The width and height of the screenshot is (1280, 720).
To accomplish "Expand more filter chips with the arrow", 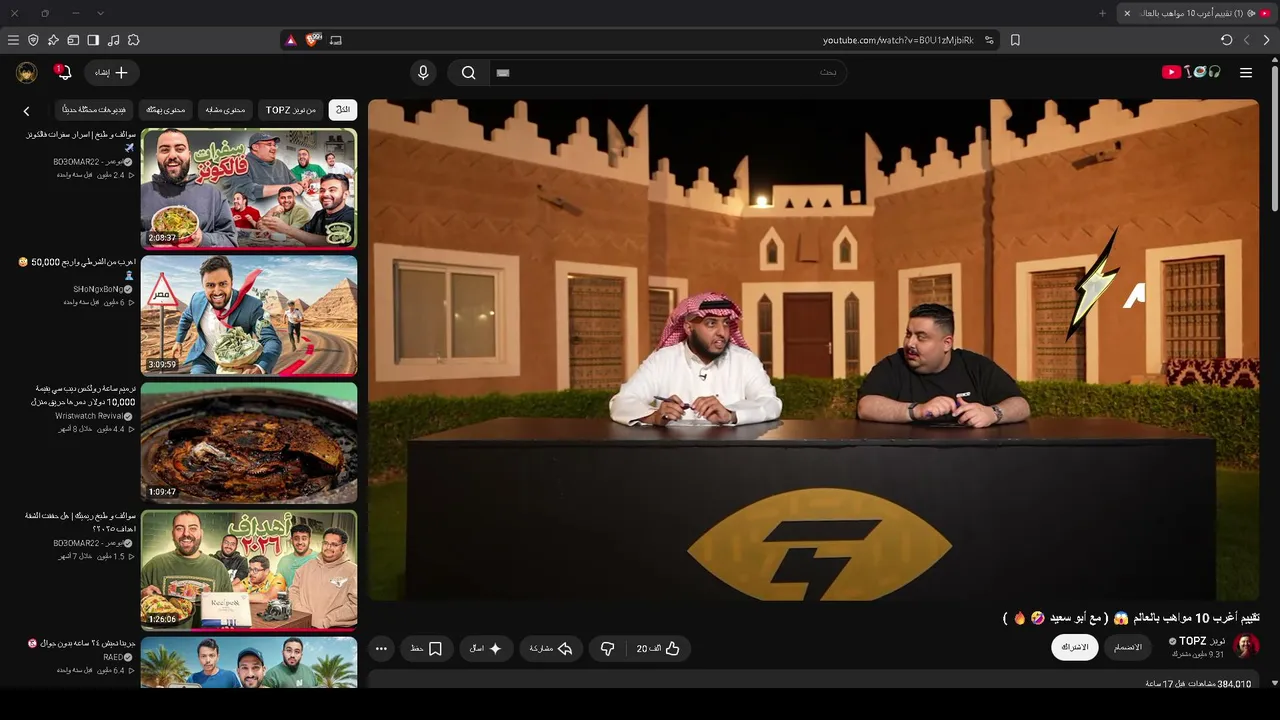I will coord(27,111).
